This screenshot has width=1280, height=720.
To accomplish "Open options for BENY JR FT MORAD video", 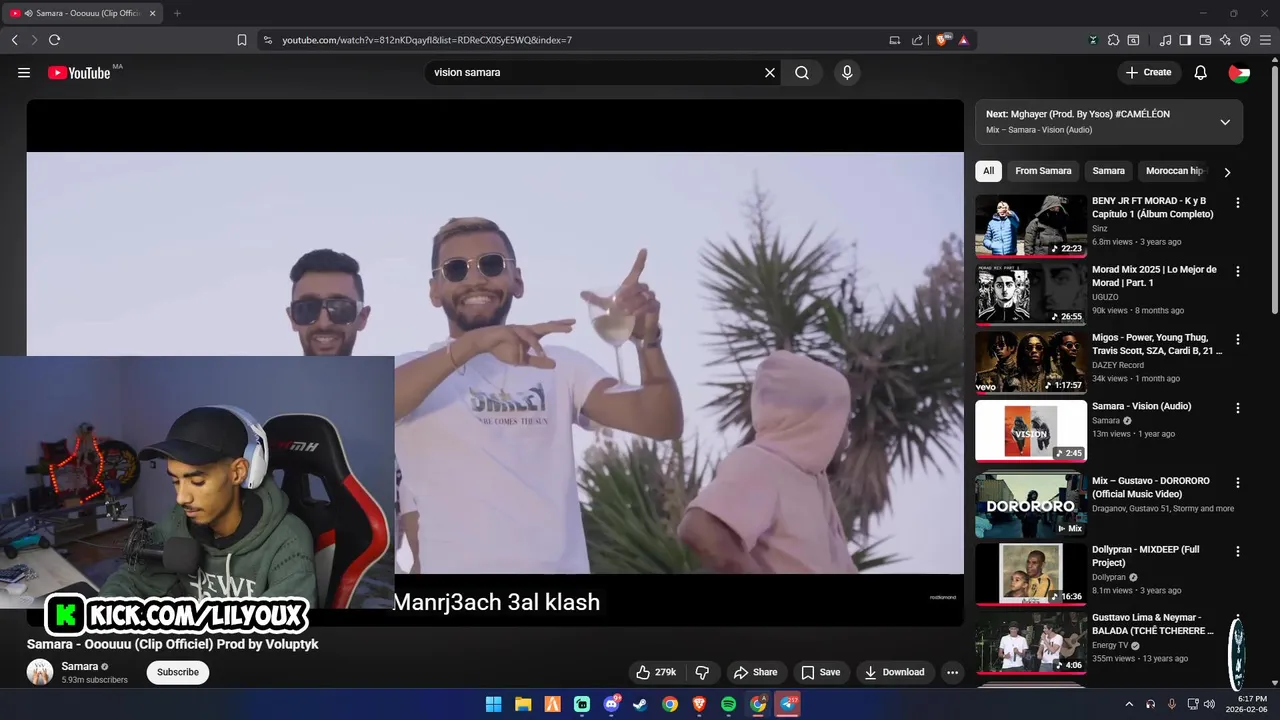I will point(1238,203).
